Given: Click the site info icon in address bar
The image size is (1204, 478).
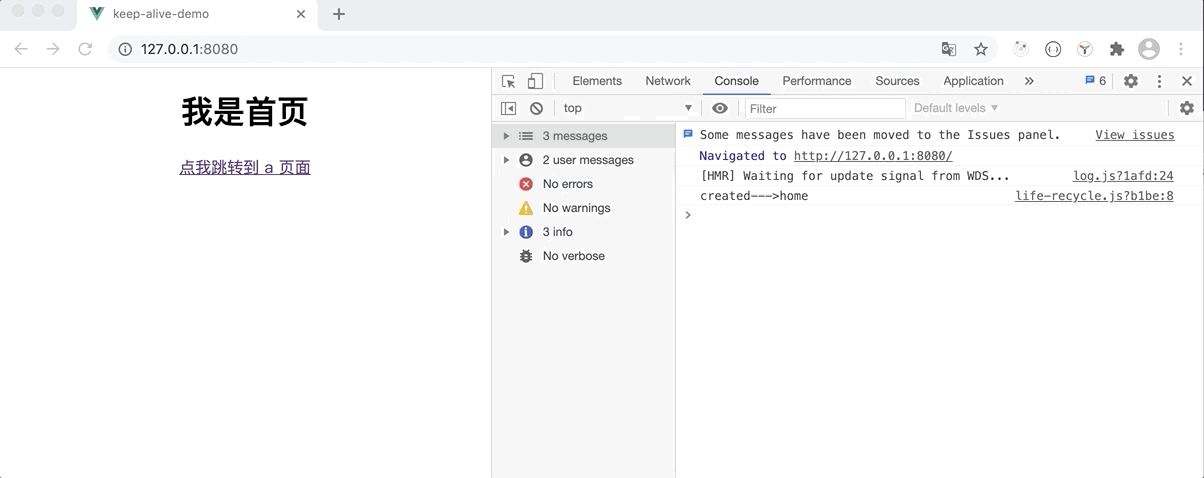Looking at the screenshot, I should 126,49.
